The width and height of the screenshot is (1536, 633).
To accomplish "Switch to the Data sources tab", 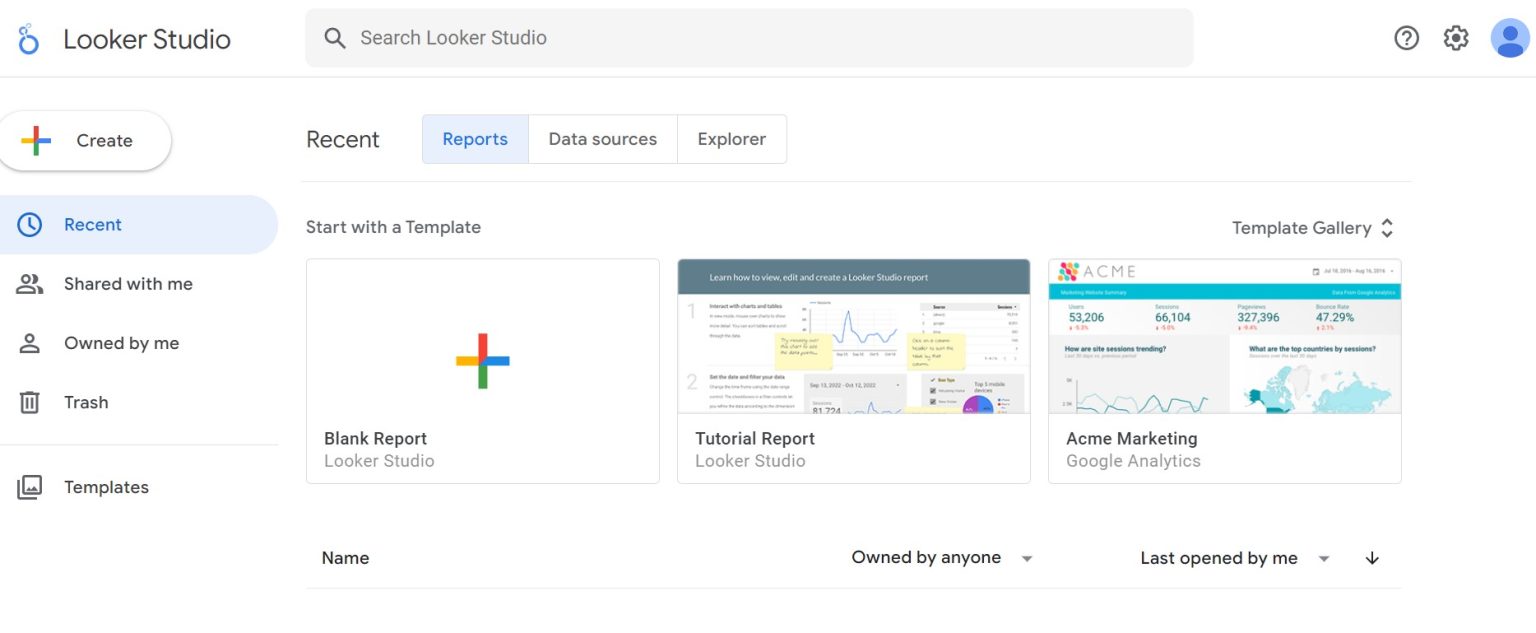I will point(602,138).
